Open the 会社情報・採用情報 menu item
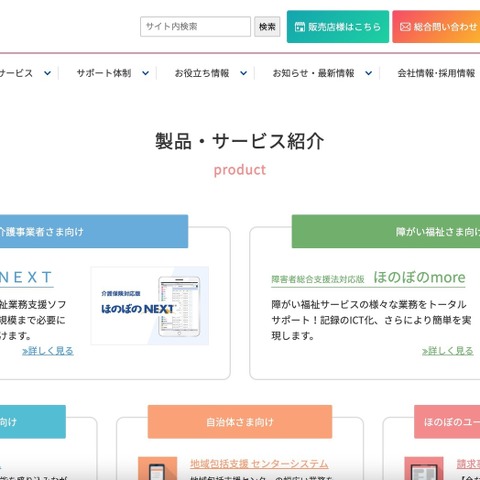Screen dimensions: 480x480 point(436,73)
